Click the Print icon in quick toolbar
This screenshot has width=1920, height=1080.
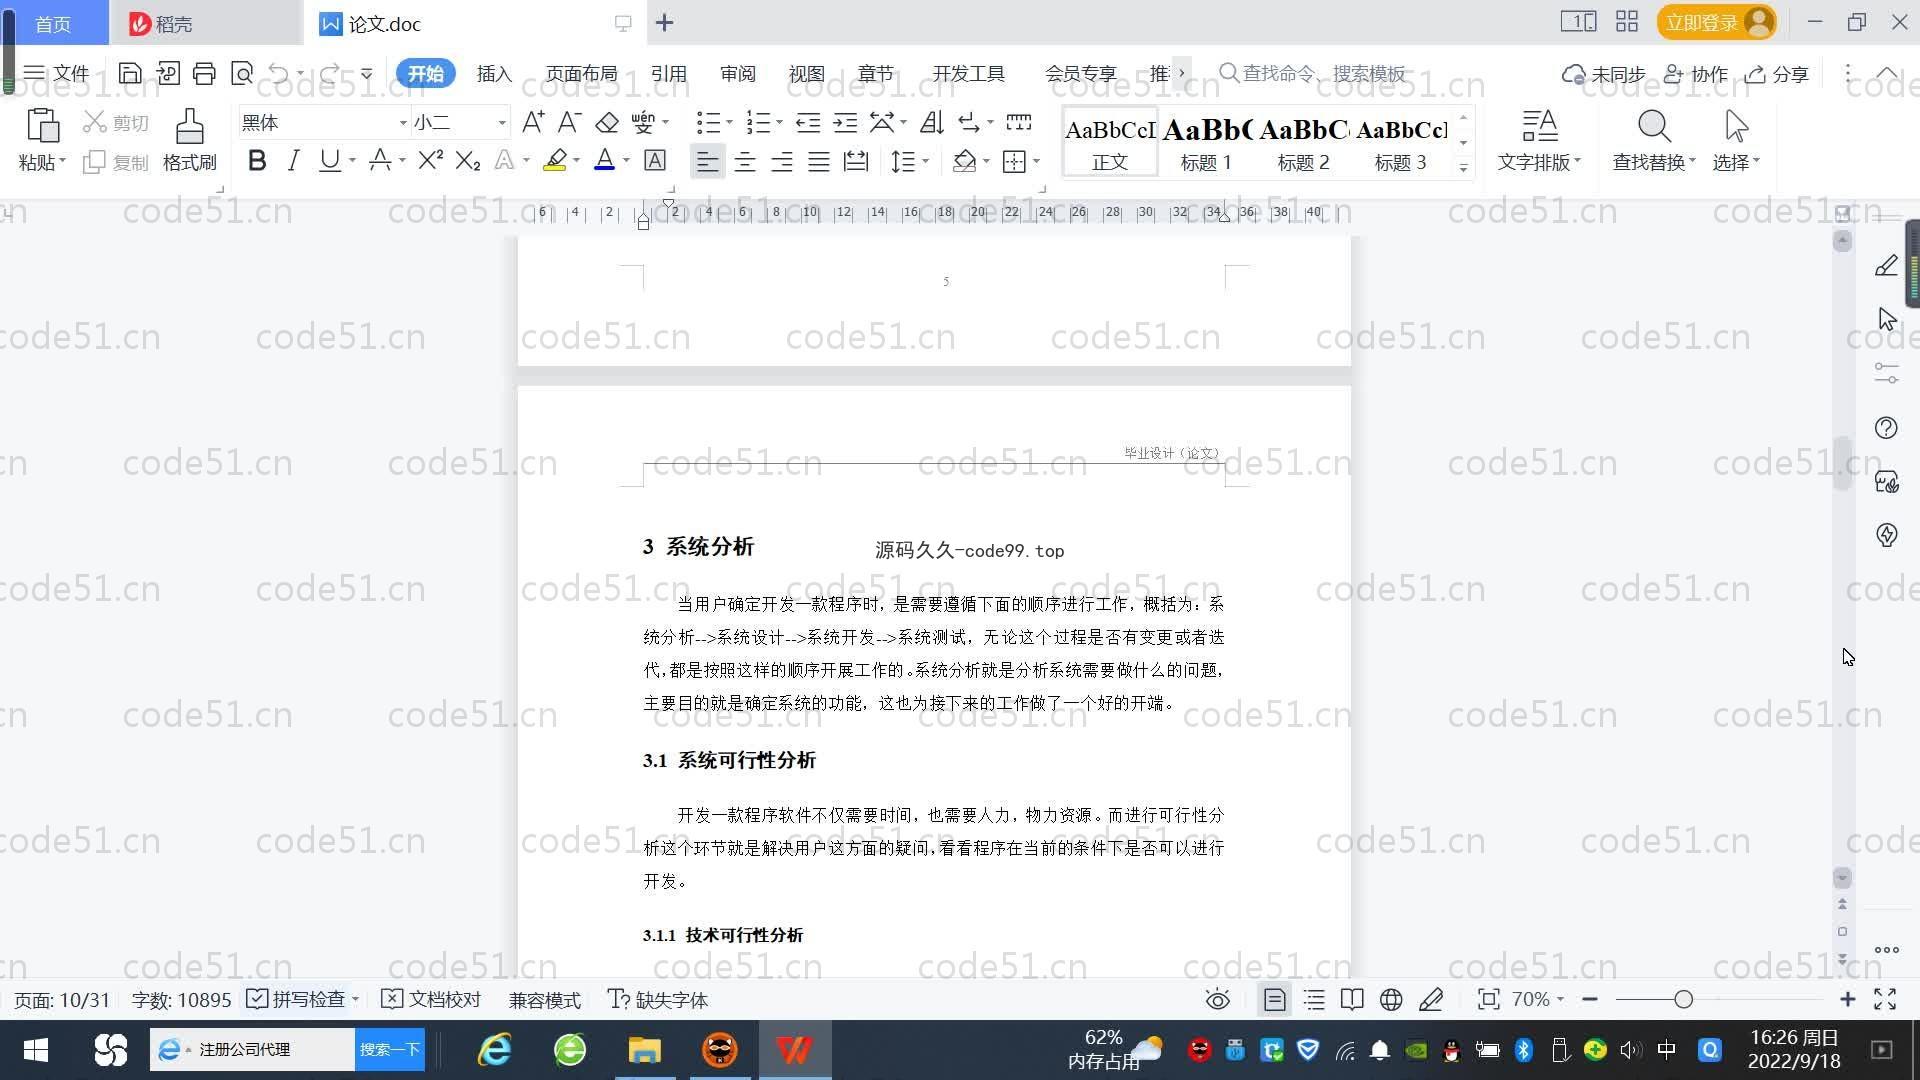coord(204,73)
